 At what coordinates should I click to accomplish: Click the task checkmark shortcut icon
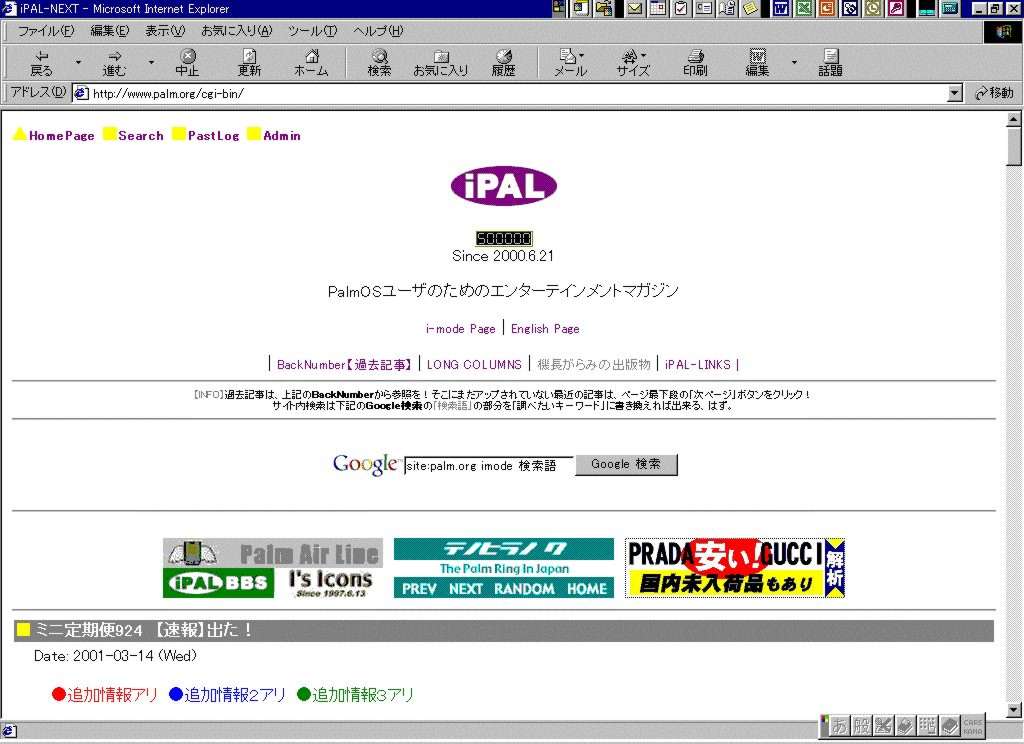coord(681,8)
